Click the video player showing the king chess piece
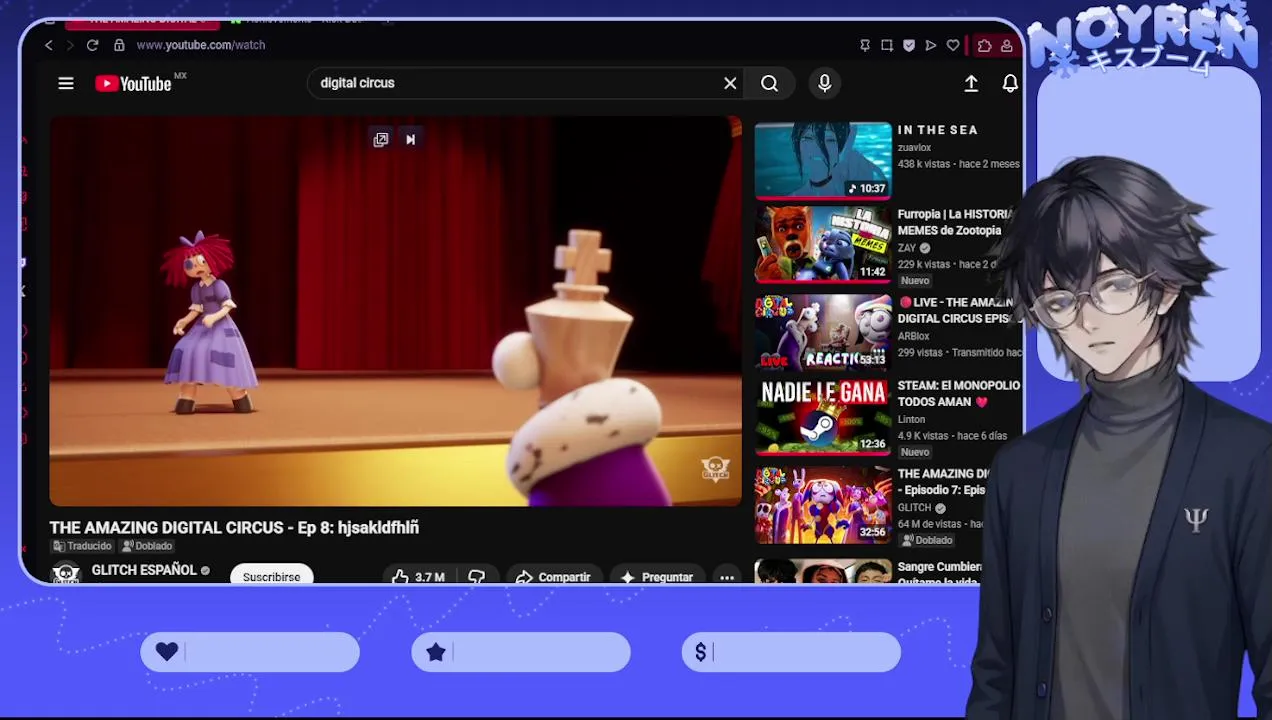Screen dimensions: 1272x720 pyautogui.click(x=396, y=311)
